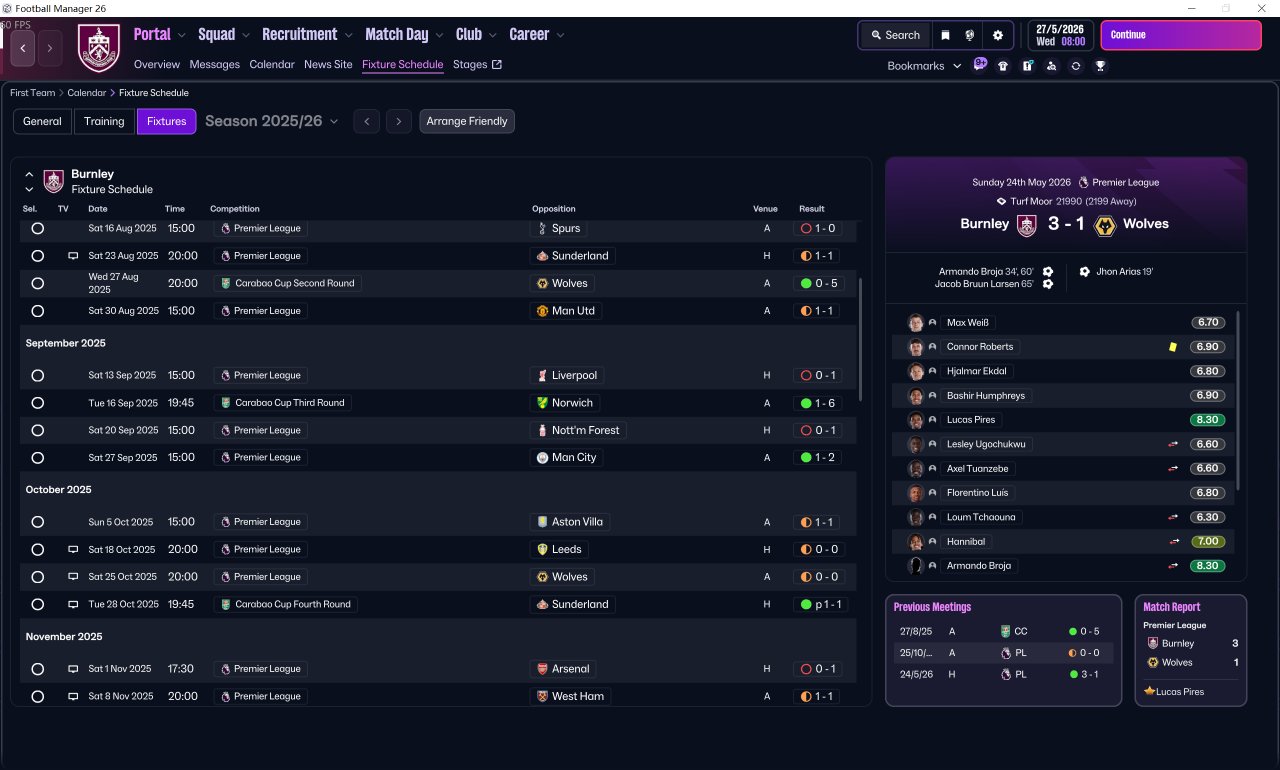This screenshot has width=1280, height=770.
Task: Open the scouting person-search icon
Action: [1051, 66]
